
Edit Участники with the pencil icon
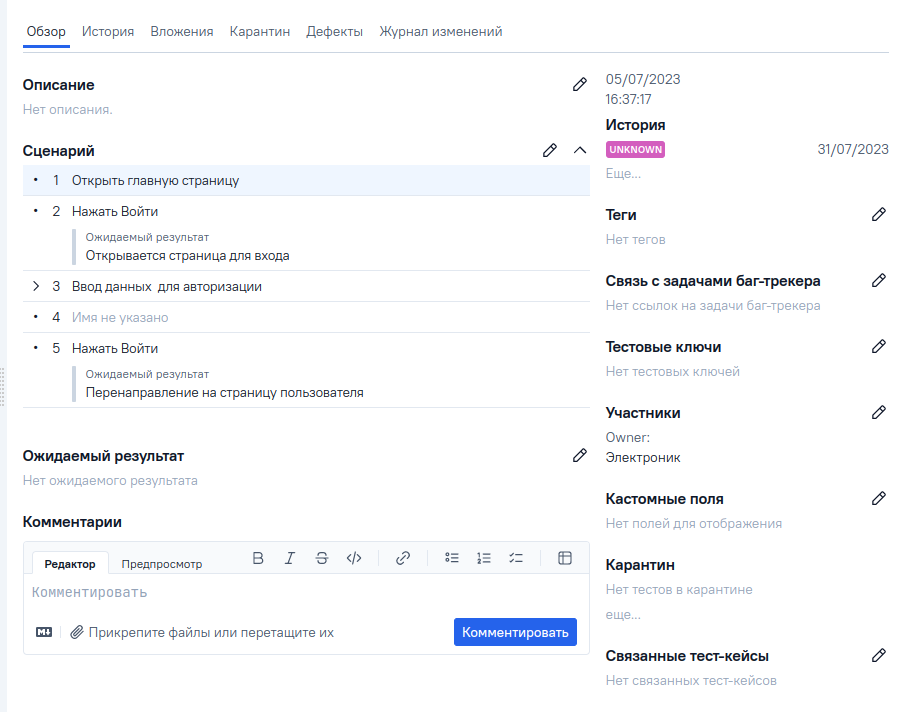tap(878, 412)
